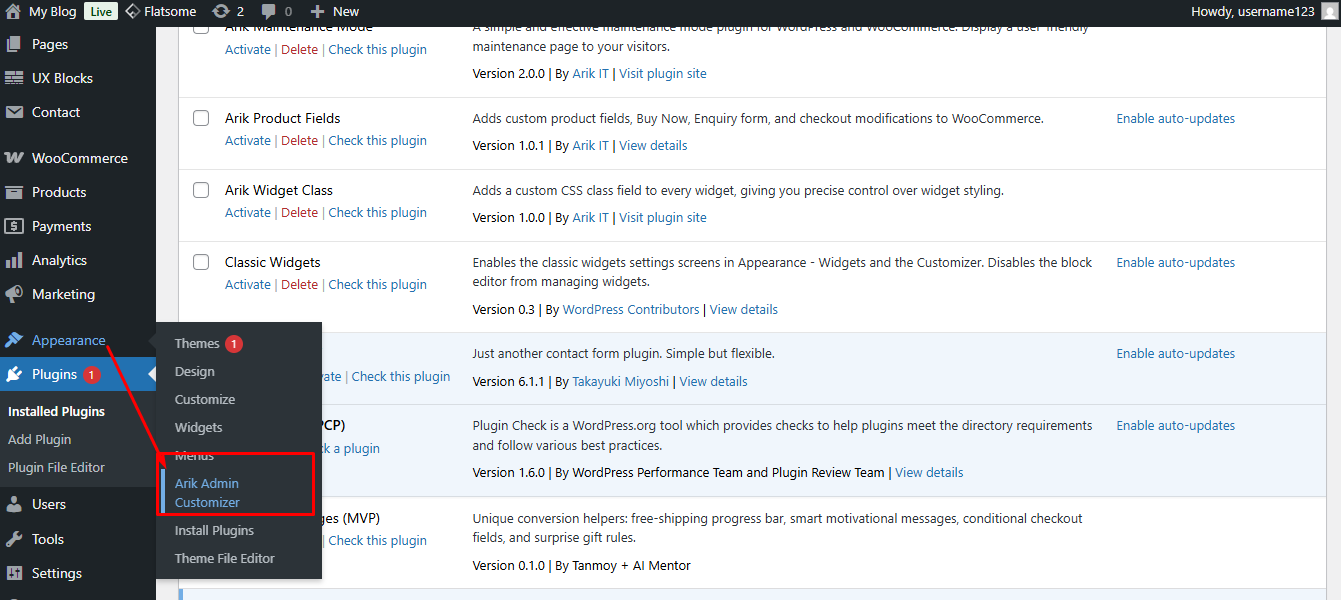
Task: Click the Arik Product Fields plugin title
Action: (283, 118)
